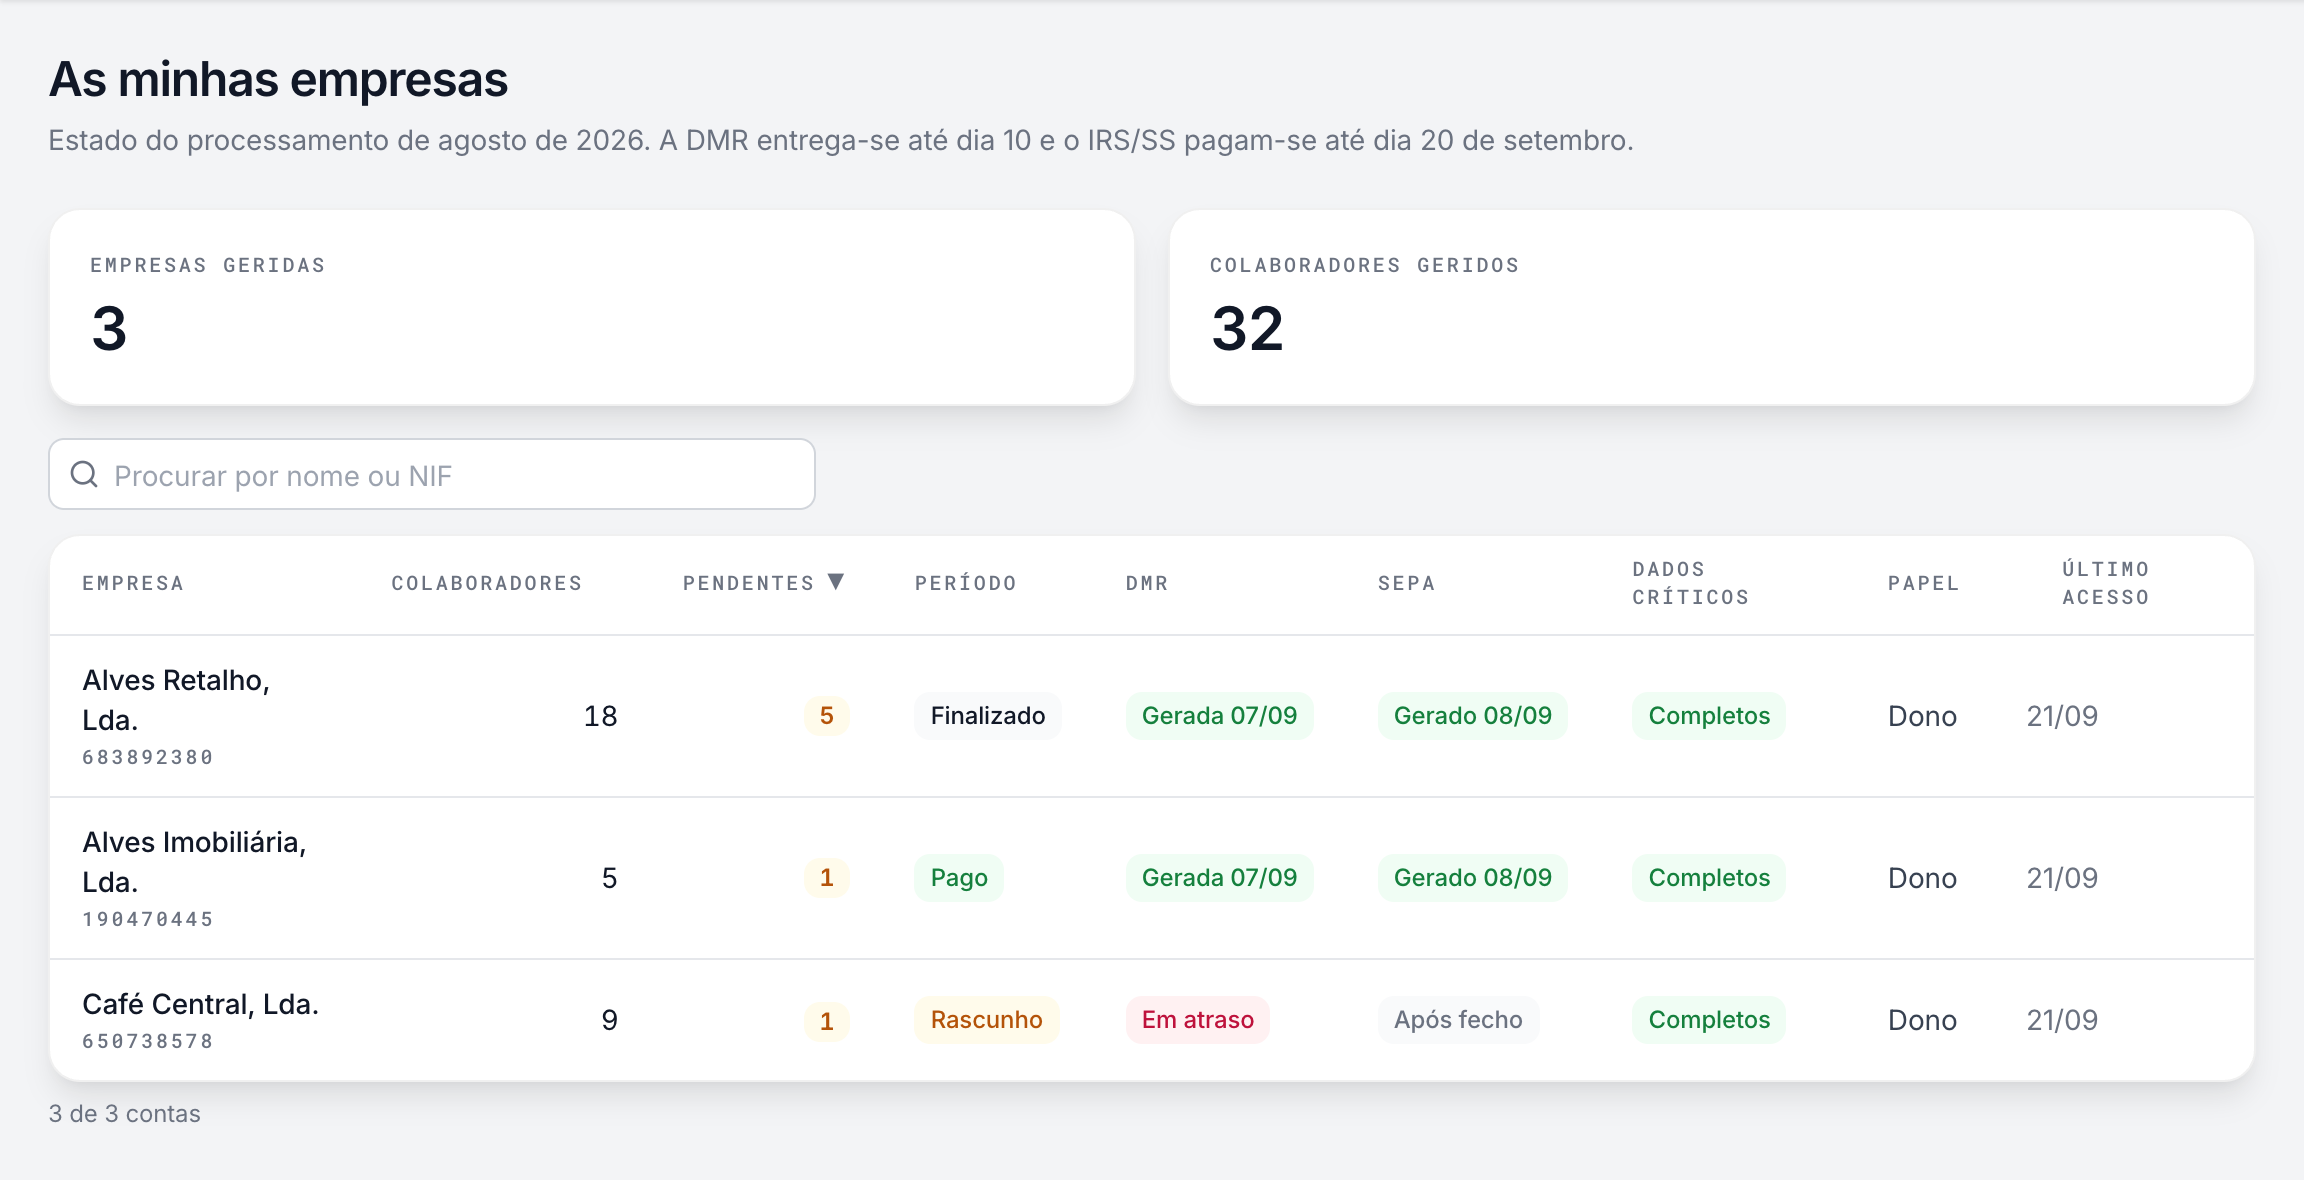Viewport: 2304px width, 1180px height.
Task: Click the 'Em atraso' DMR badge
Action: [1198, 1020]
